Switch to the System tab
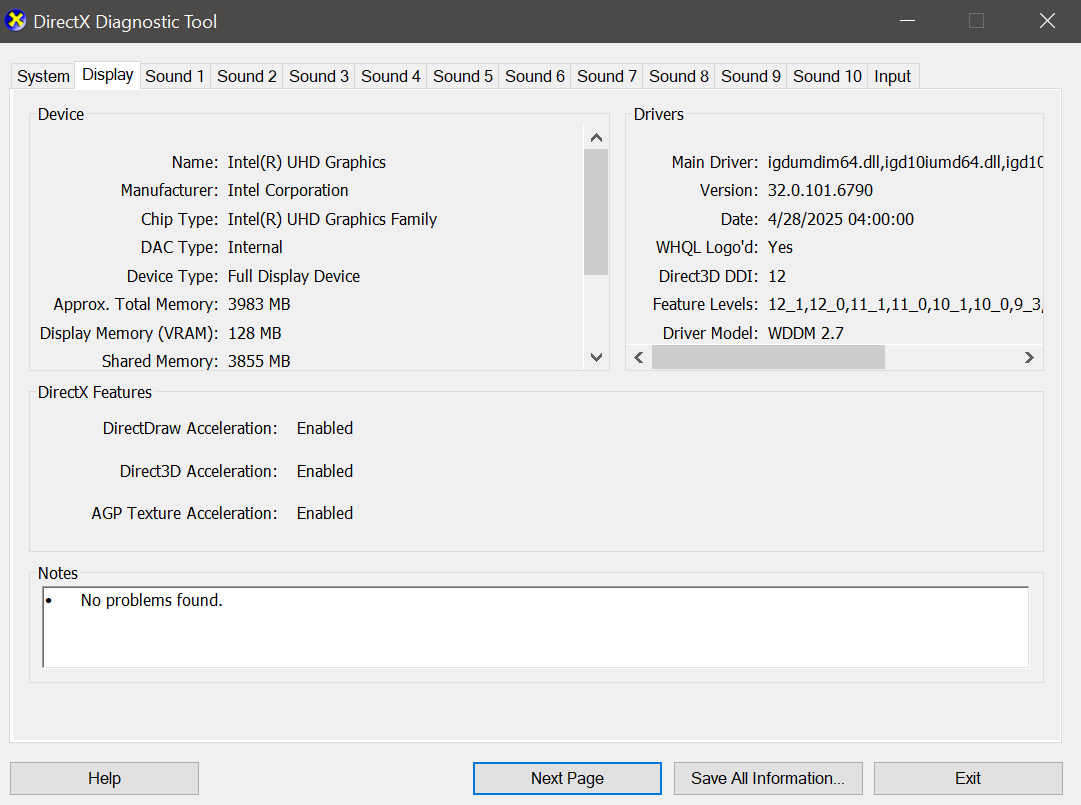1081x805 pixels. click(x=43, y=77)
